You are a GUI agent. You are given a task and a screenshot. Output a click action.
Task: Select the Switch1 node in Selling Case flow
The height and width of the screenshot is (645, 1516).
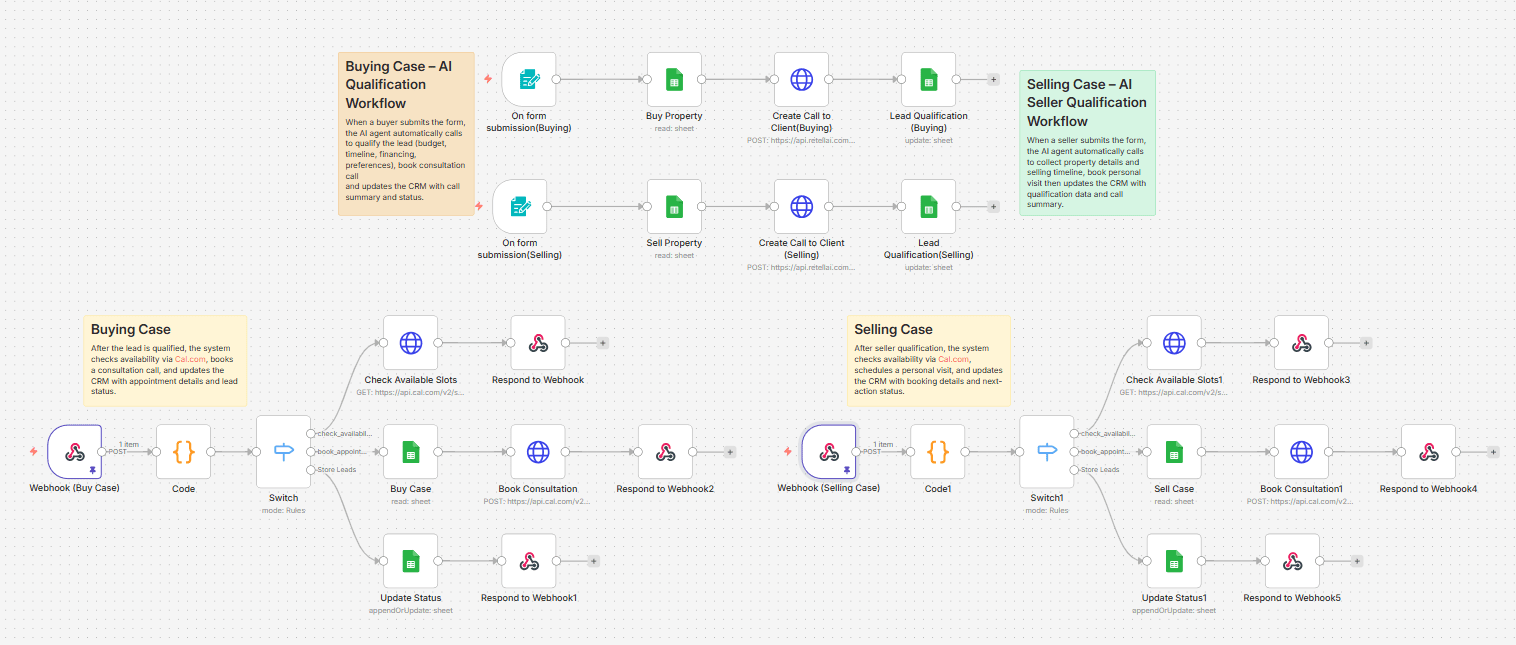(1047, 452)
